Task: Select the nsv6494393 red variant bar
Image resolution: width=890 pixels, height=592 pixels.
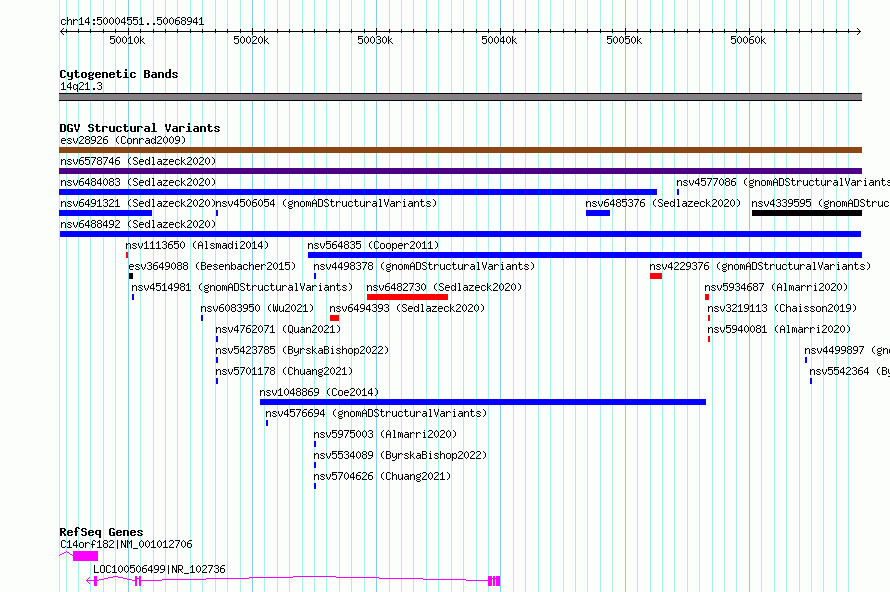Action: [x=334, y=318]
